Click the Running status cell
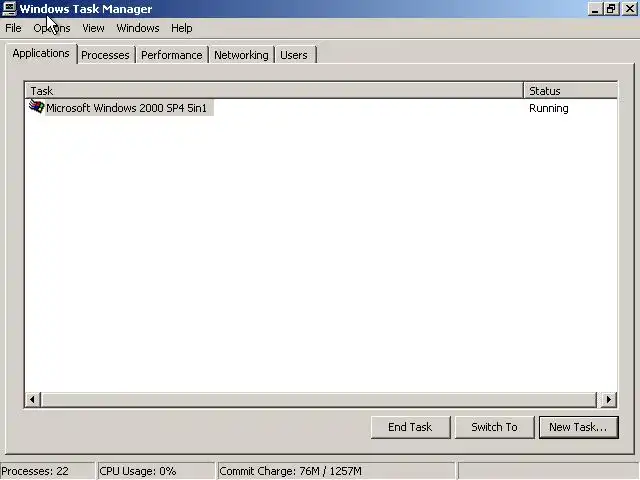This screenshot has height=480, width=640. (549, 108)
